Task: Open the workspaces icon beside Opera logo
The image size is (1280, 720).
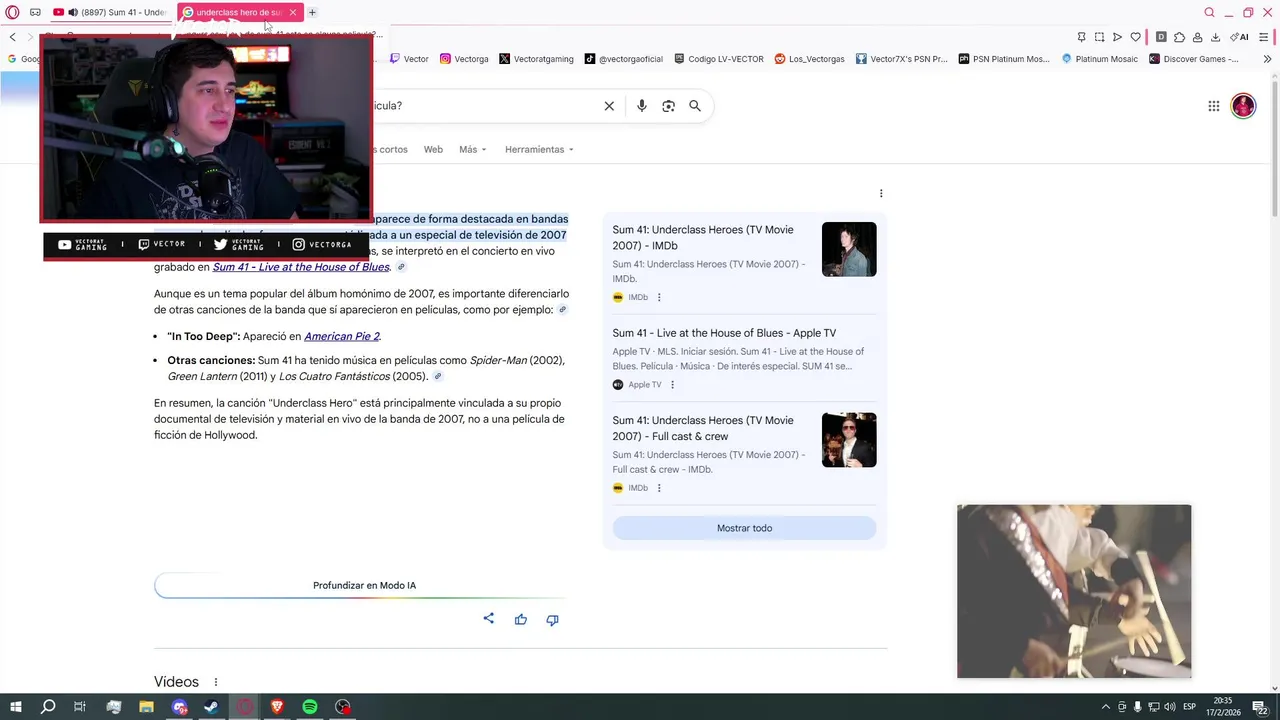Action: coord(35,12)
